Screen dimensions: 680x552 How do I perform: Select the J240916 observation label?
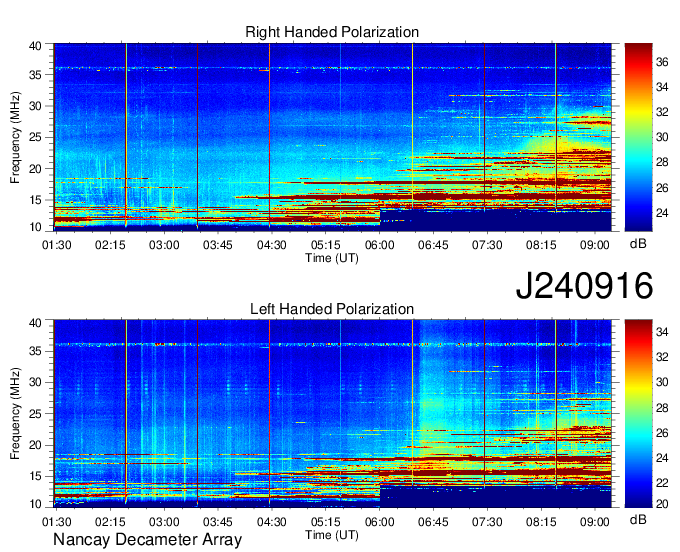[584, 286]
